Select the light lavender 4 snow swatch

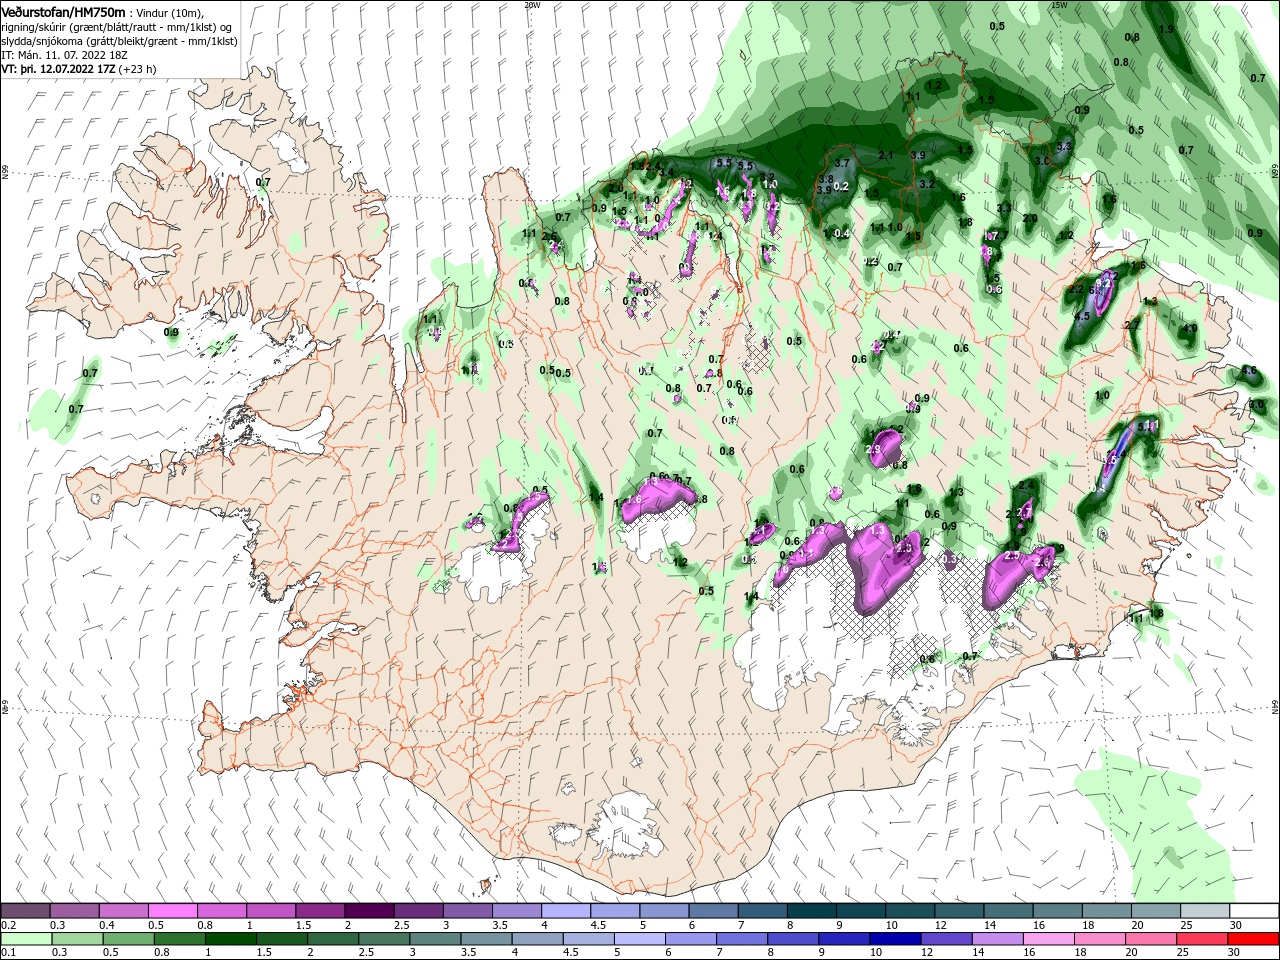(x=566, y=911)
